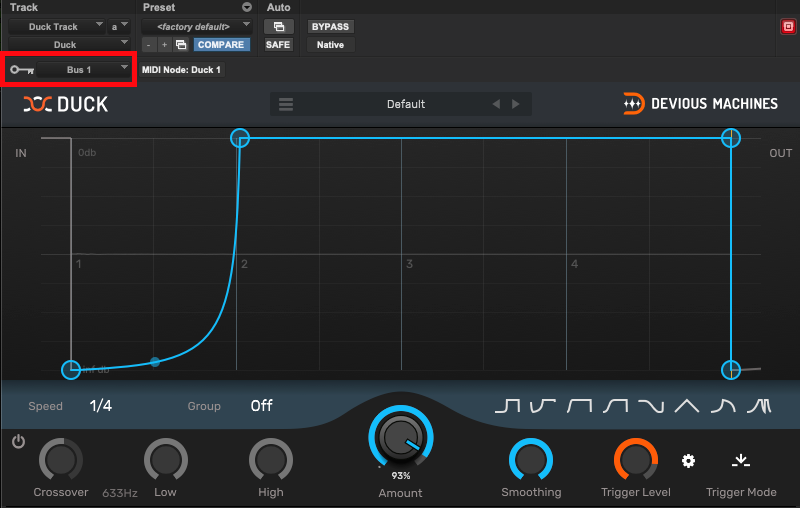Click the Devious Machines logo

coord(700,104)
